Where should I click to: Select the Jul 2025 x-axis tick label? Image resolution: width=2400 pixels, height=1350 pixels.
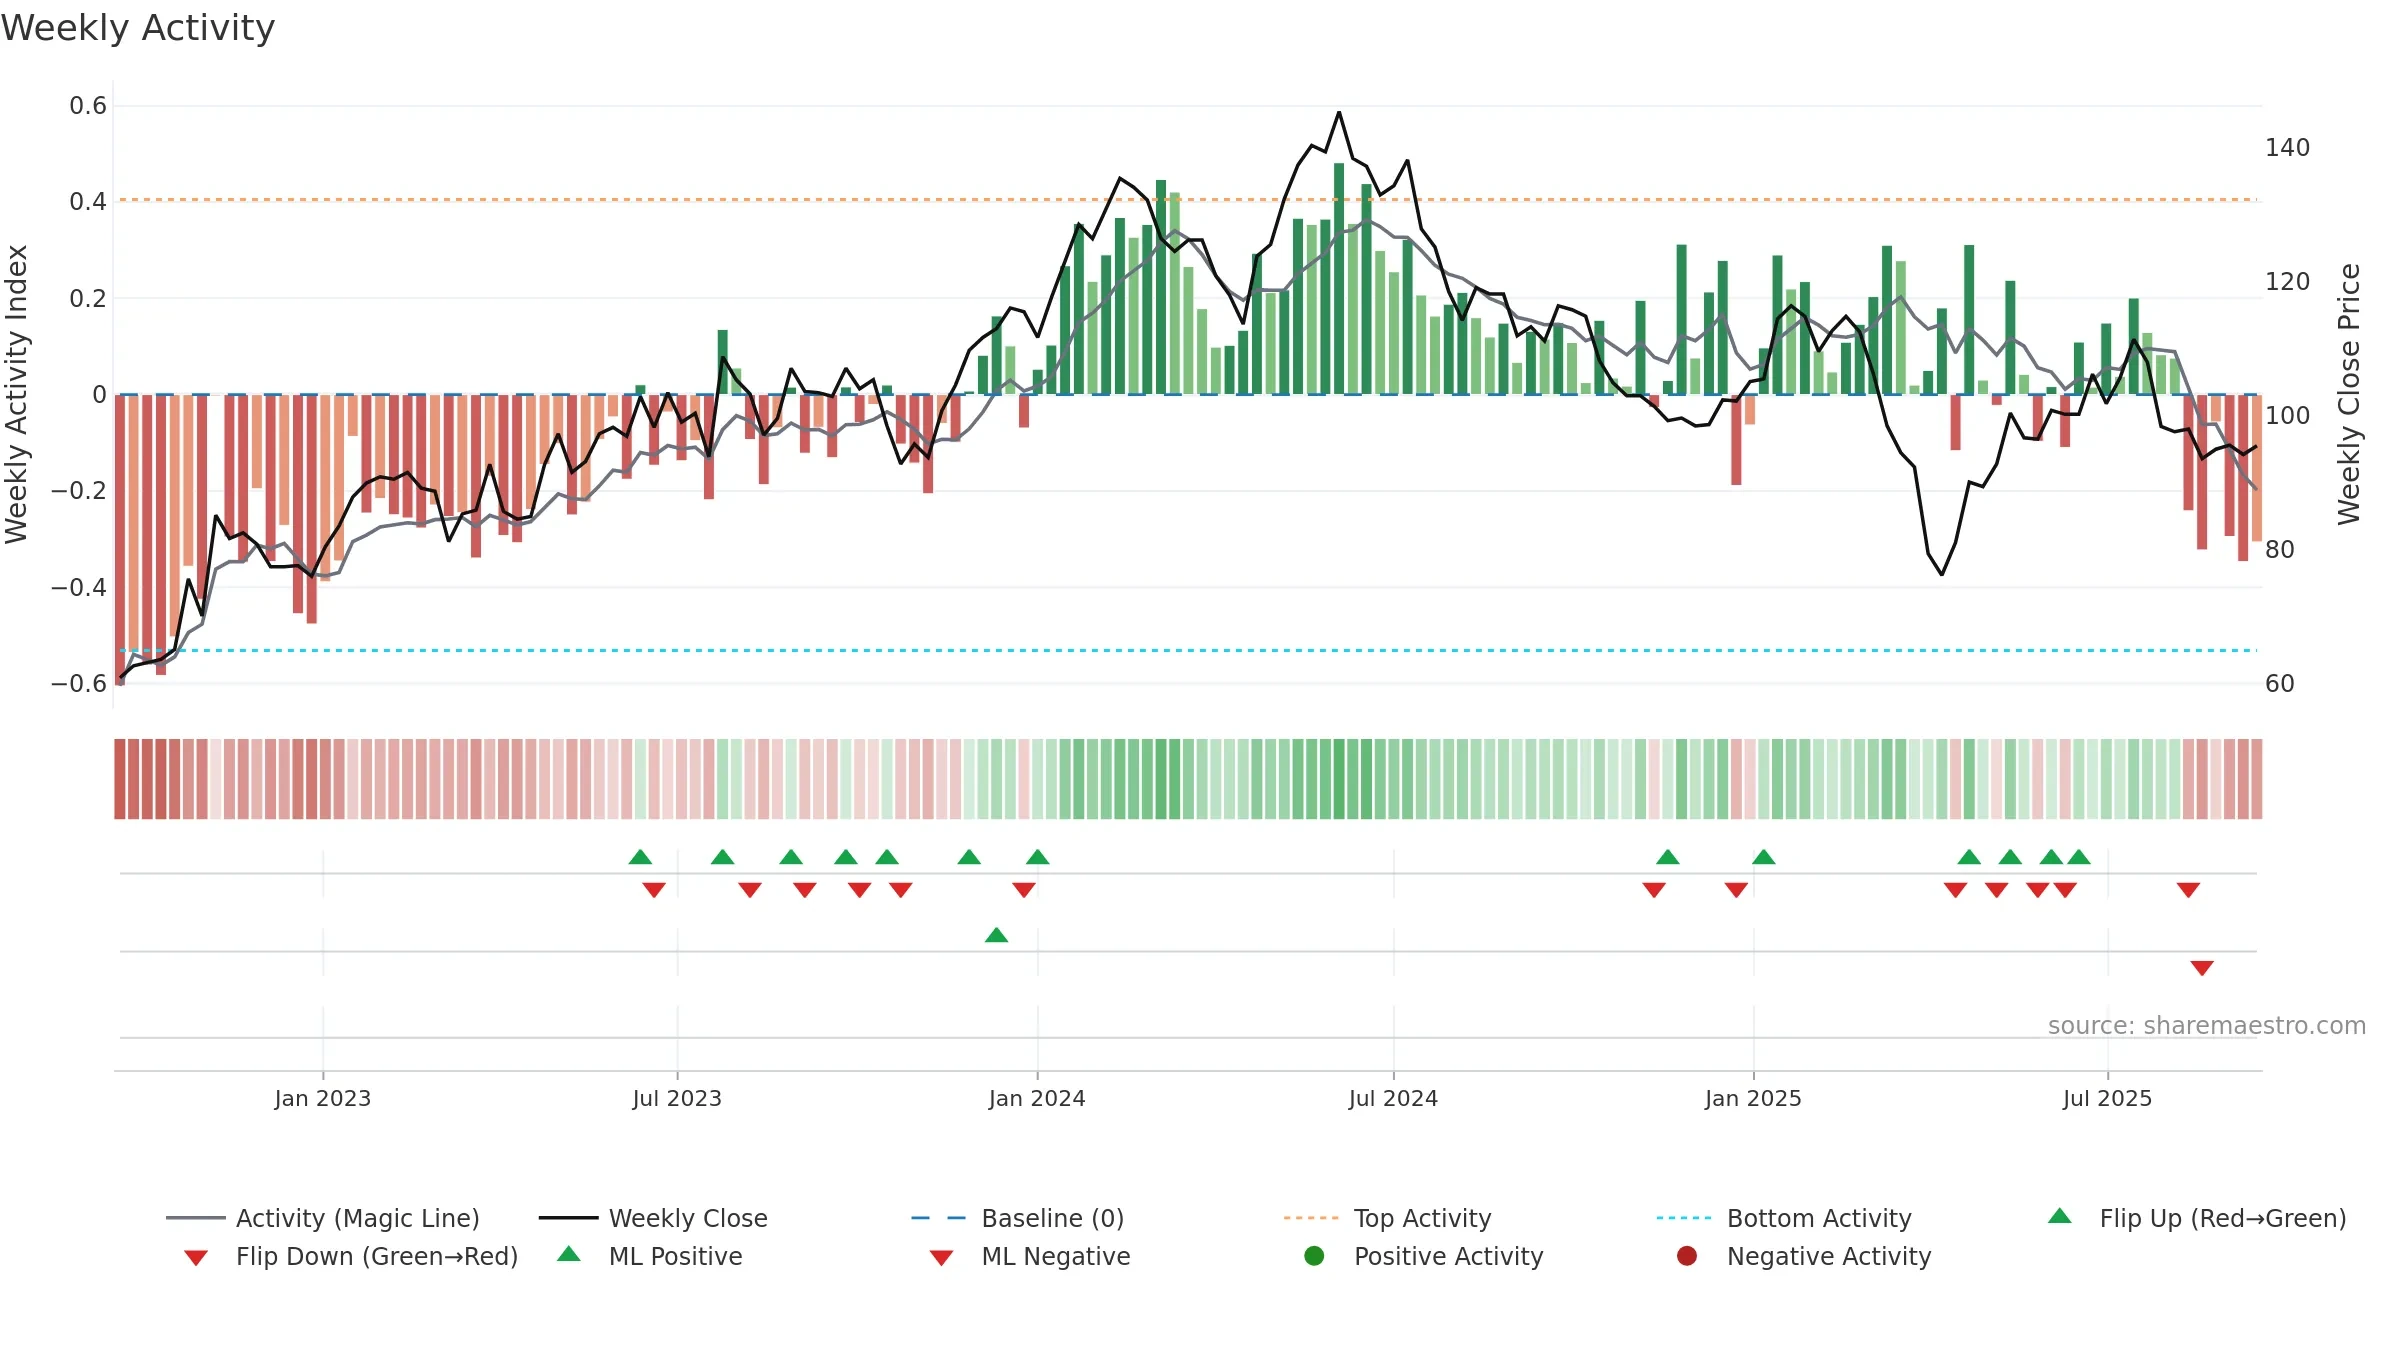pyautogui.click(x=2107, y=1099)
